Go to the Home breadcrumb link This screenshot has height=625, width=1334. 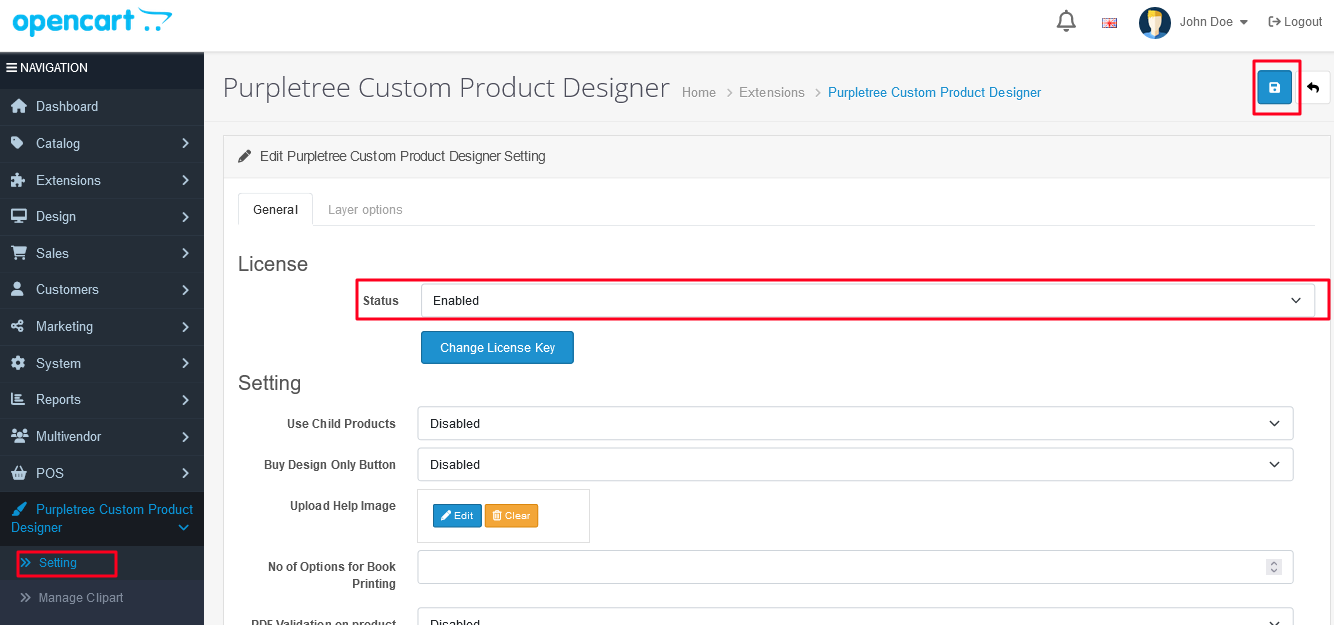point(699,92)
